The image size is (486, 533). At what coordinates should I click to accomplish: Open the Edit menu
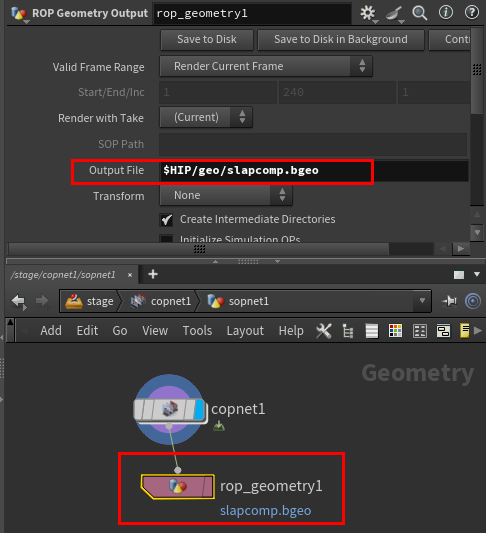[87, 330]
